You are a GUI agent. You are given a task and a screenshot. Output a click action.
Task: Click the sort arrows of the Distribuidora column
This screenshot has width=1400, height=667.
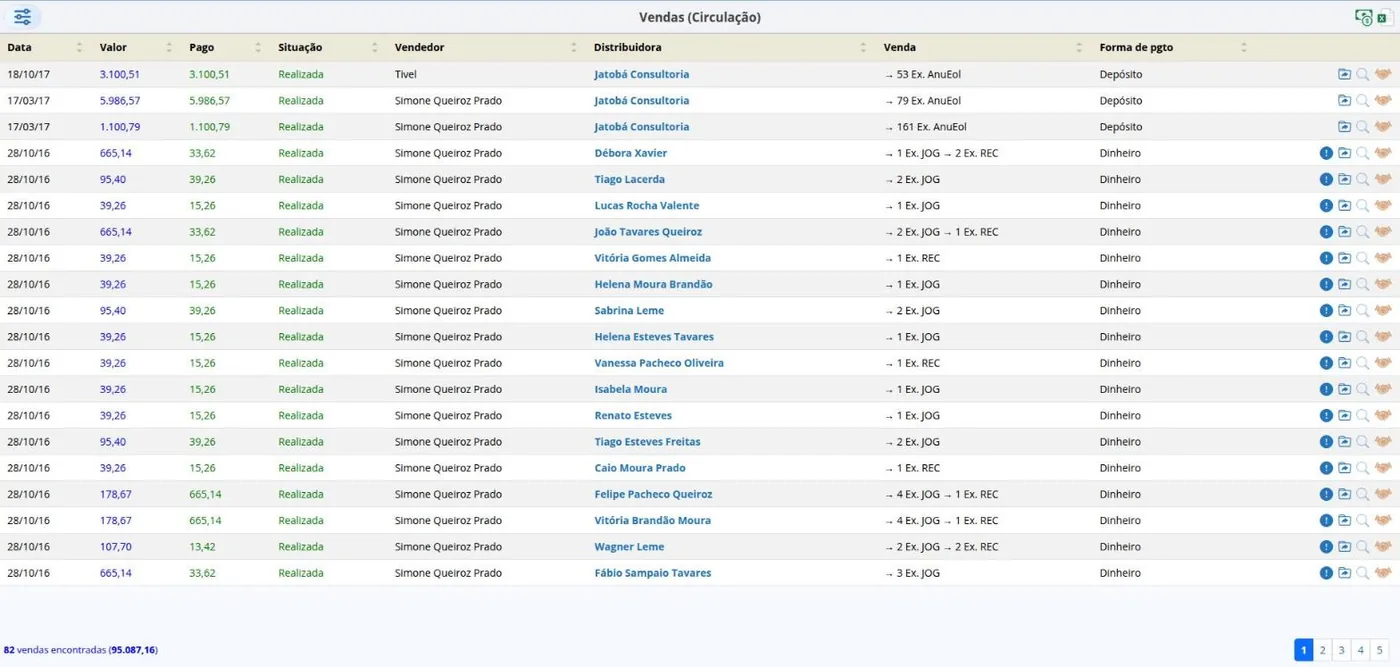(x=864, y=47)
